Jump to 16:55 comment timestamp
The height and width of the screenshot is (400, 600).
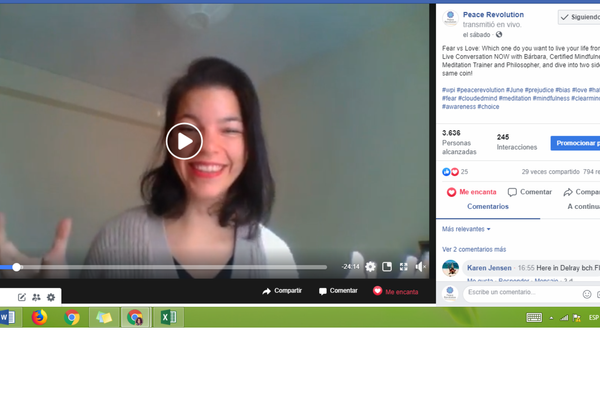pos(526,268)
